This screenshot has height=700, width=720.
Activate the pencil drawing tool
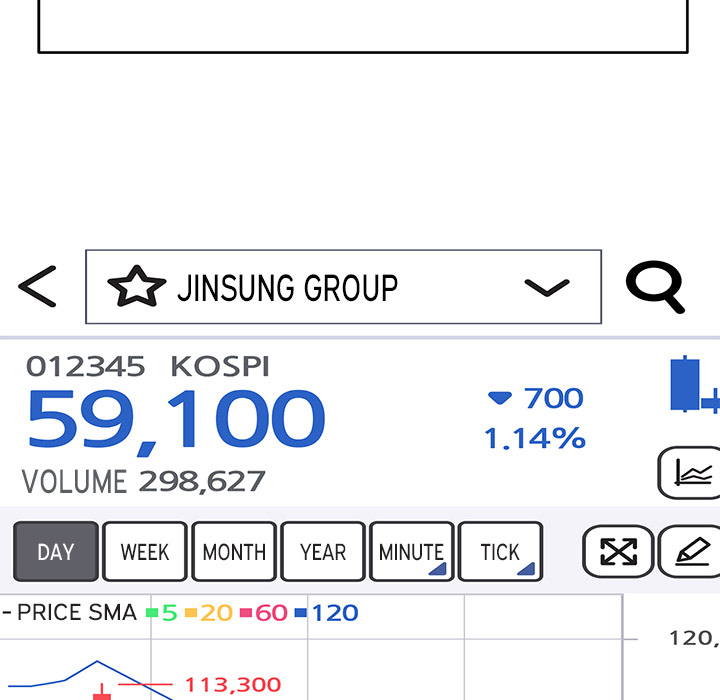[x=692, y=552]
